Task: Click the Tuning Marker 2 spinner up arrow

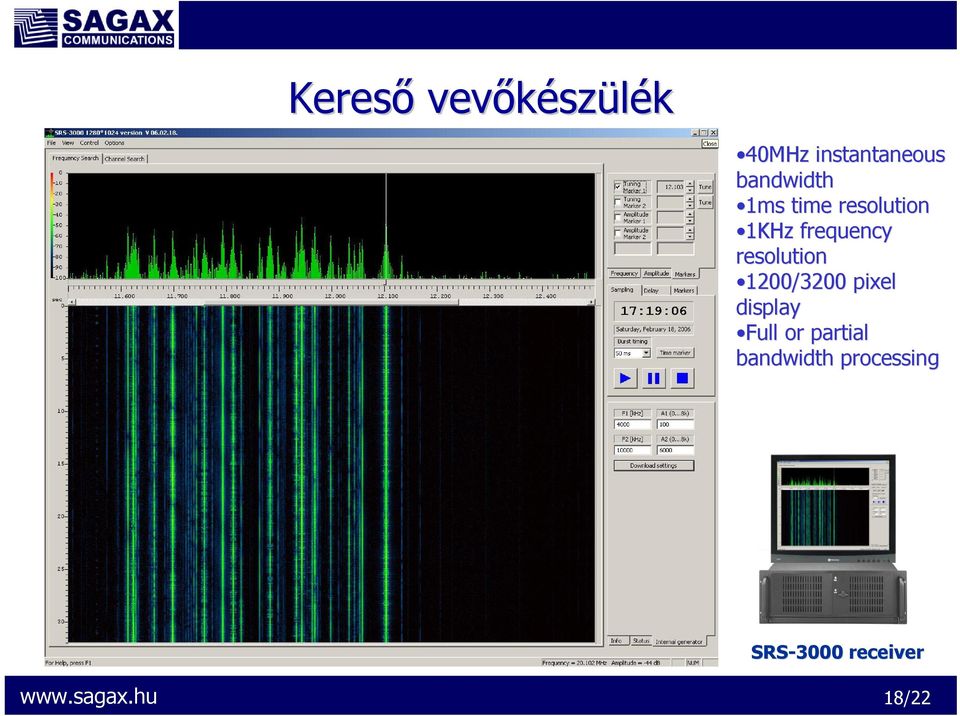Action: click(x=690, y=198)
